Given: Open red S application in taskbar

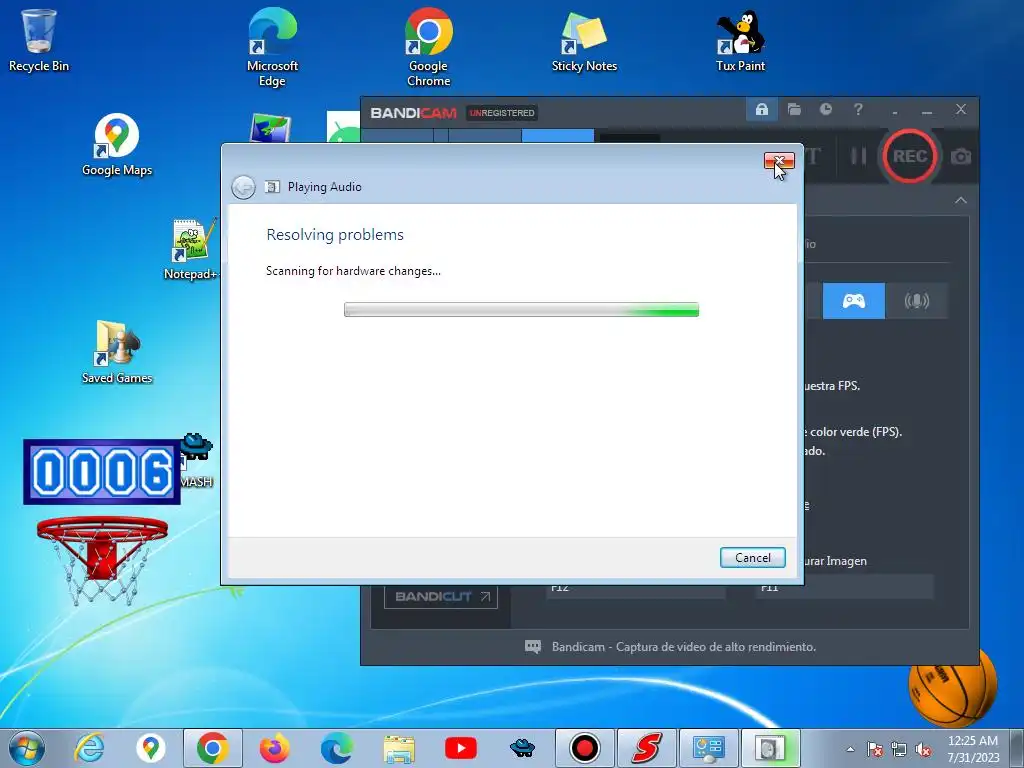Looking at the screenshot, I should pyautogui.click(x=647, y=748).
